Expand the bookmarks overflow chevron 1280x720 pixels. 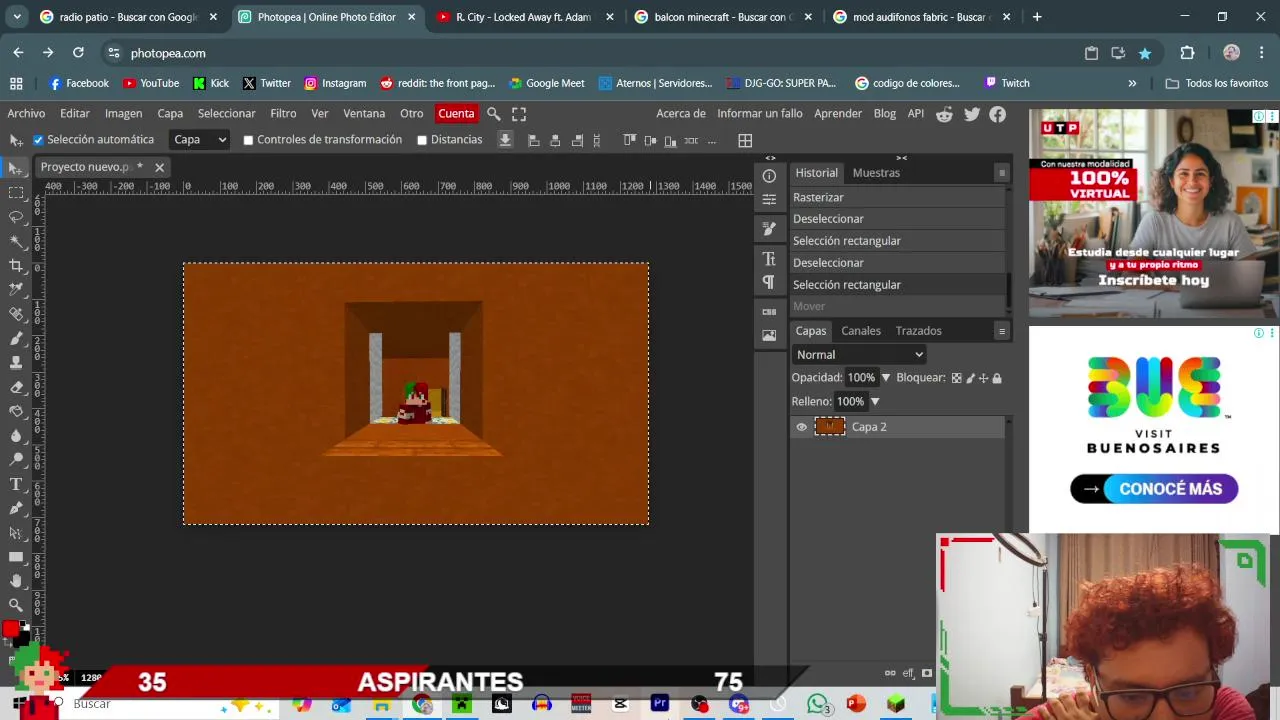pos(1132,83)
